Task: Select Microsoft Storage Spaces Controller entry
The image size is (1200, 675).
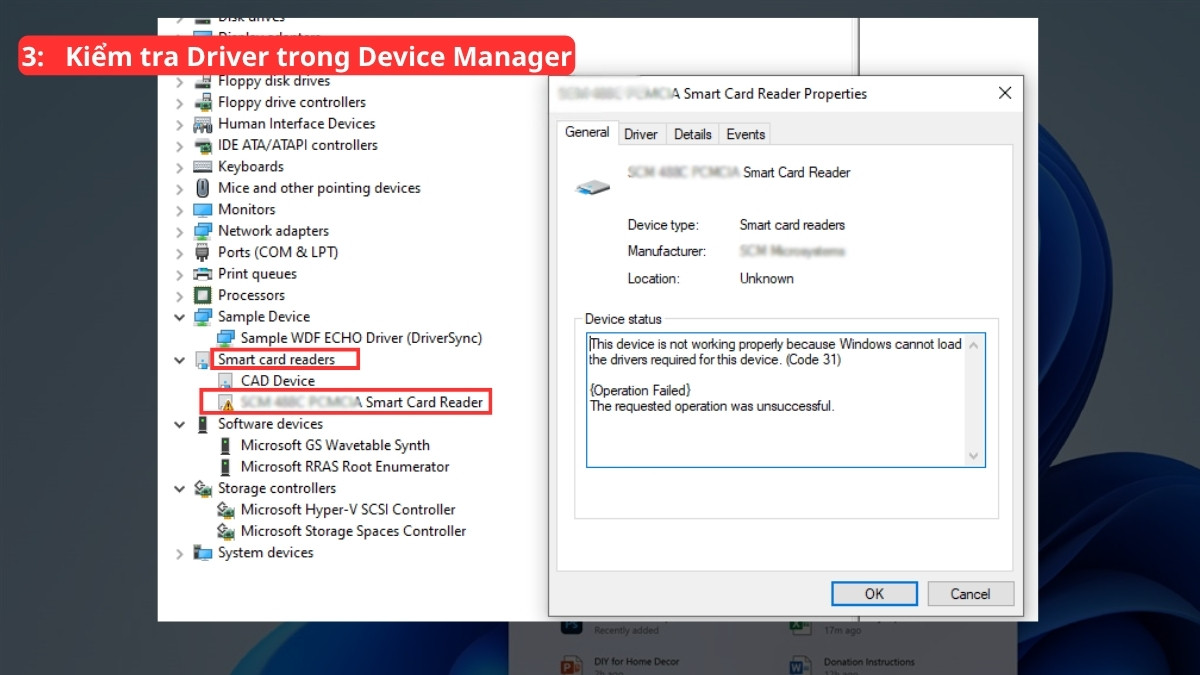Action: (x=353, y=532)
